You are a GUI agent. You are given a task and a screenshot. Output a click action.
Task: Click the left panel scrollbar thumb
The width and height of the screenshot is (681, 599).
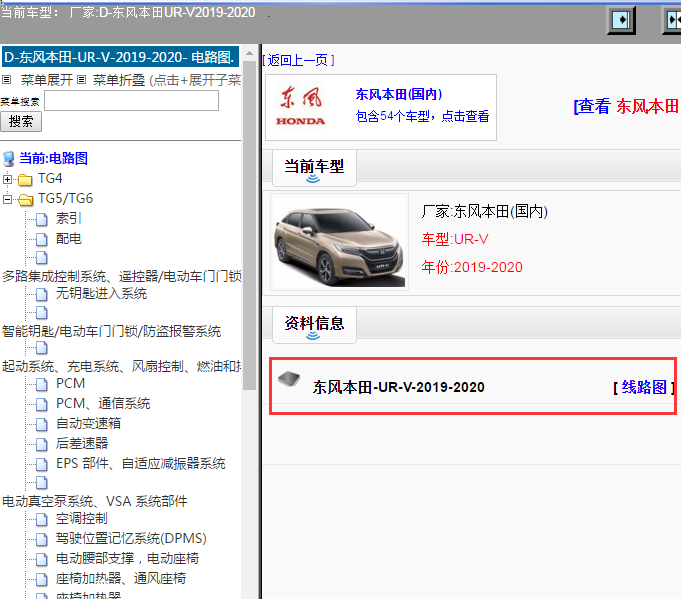pos(249,225)
